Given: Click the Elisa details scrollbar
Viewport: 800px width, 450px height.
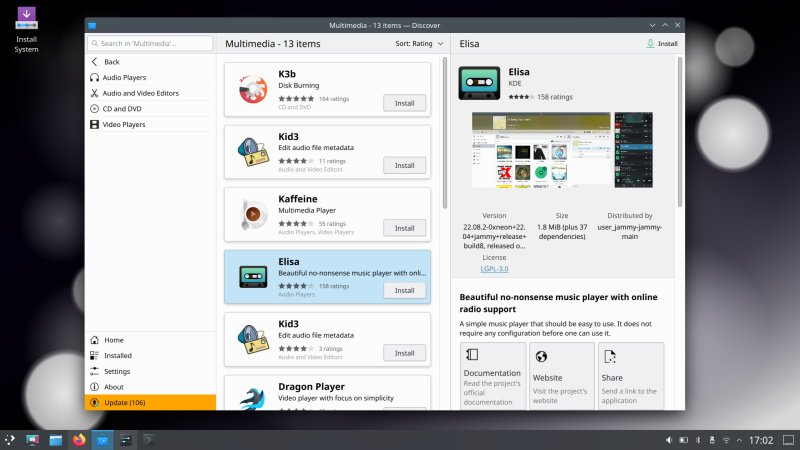Looking at the screenshot, I should click(680, 132).
